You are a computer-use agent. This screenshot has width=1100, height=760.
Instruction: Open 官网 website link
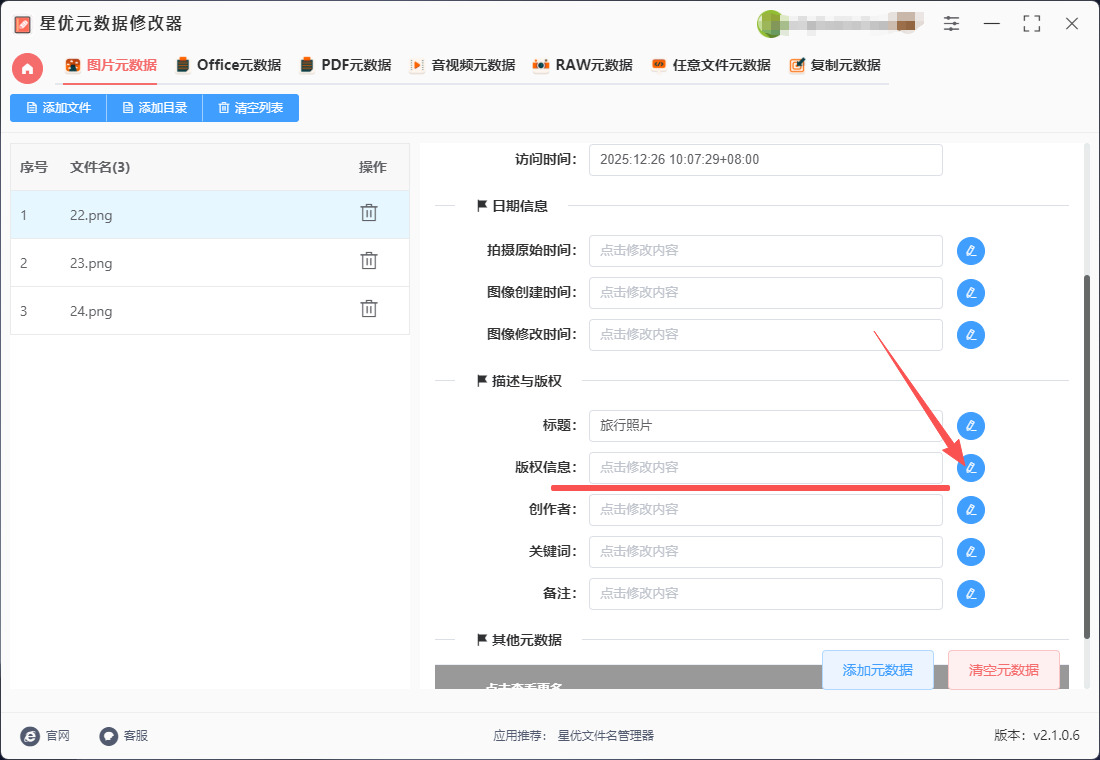(46, 735)
